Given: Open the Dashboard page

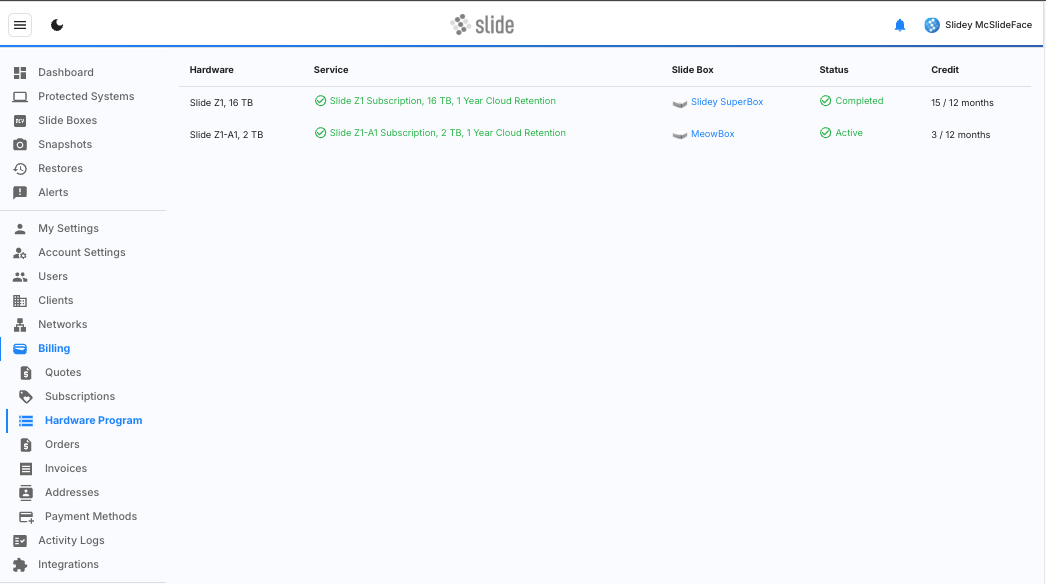Looking at the screenshot, I should 65,72.
